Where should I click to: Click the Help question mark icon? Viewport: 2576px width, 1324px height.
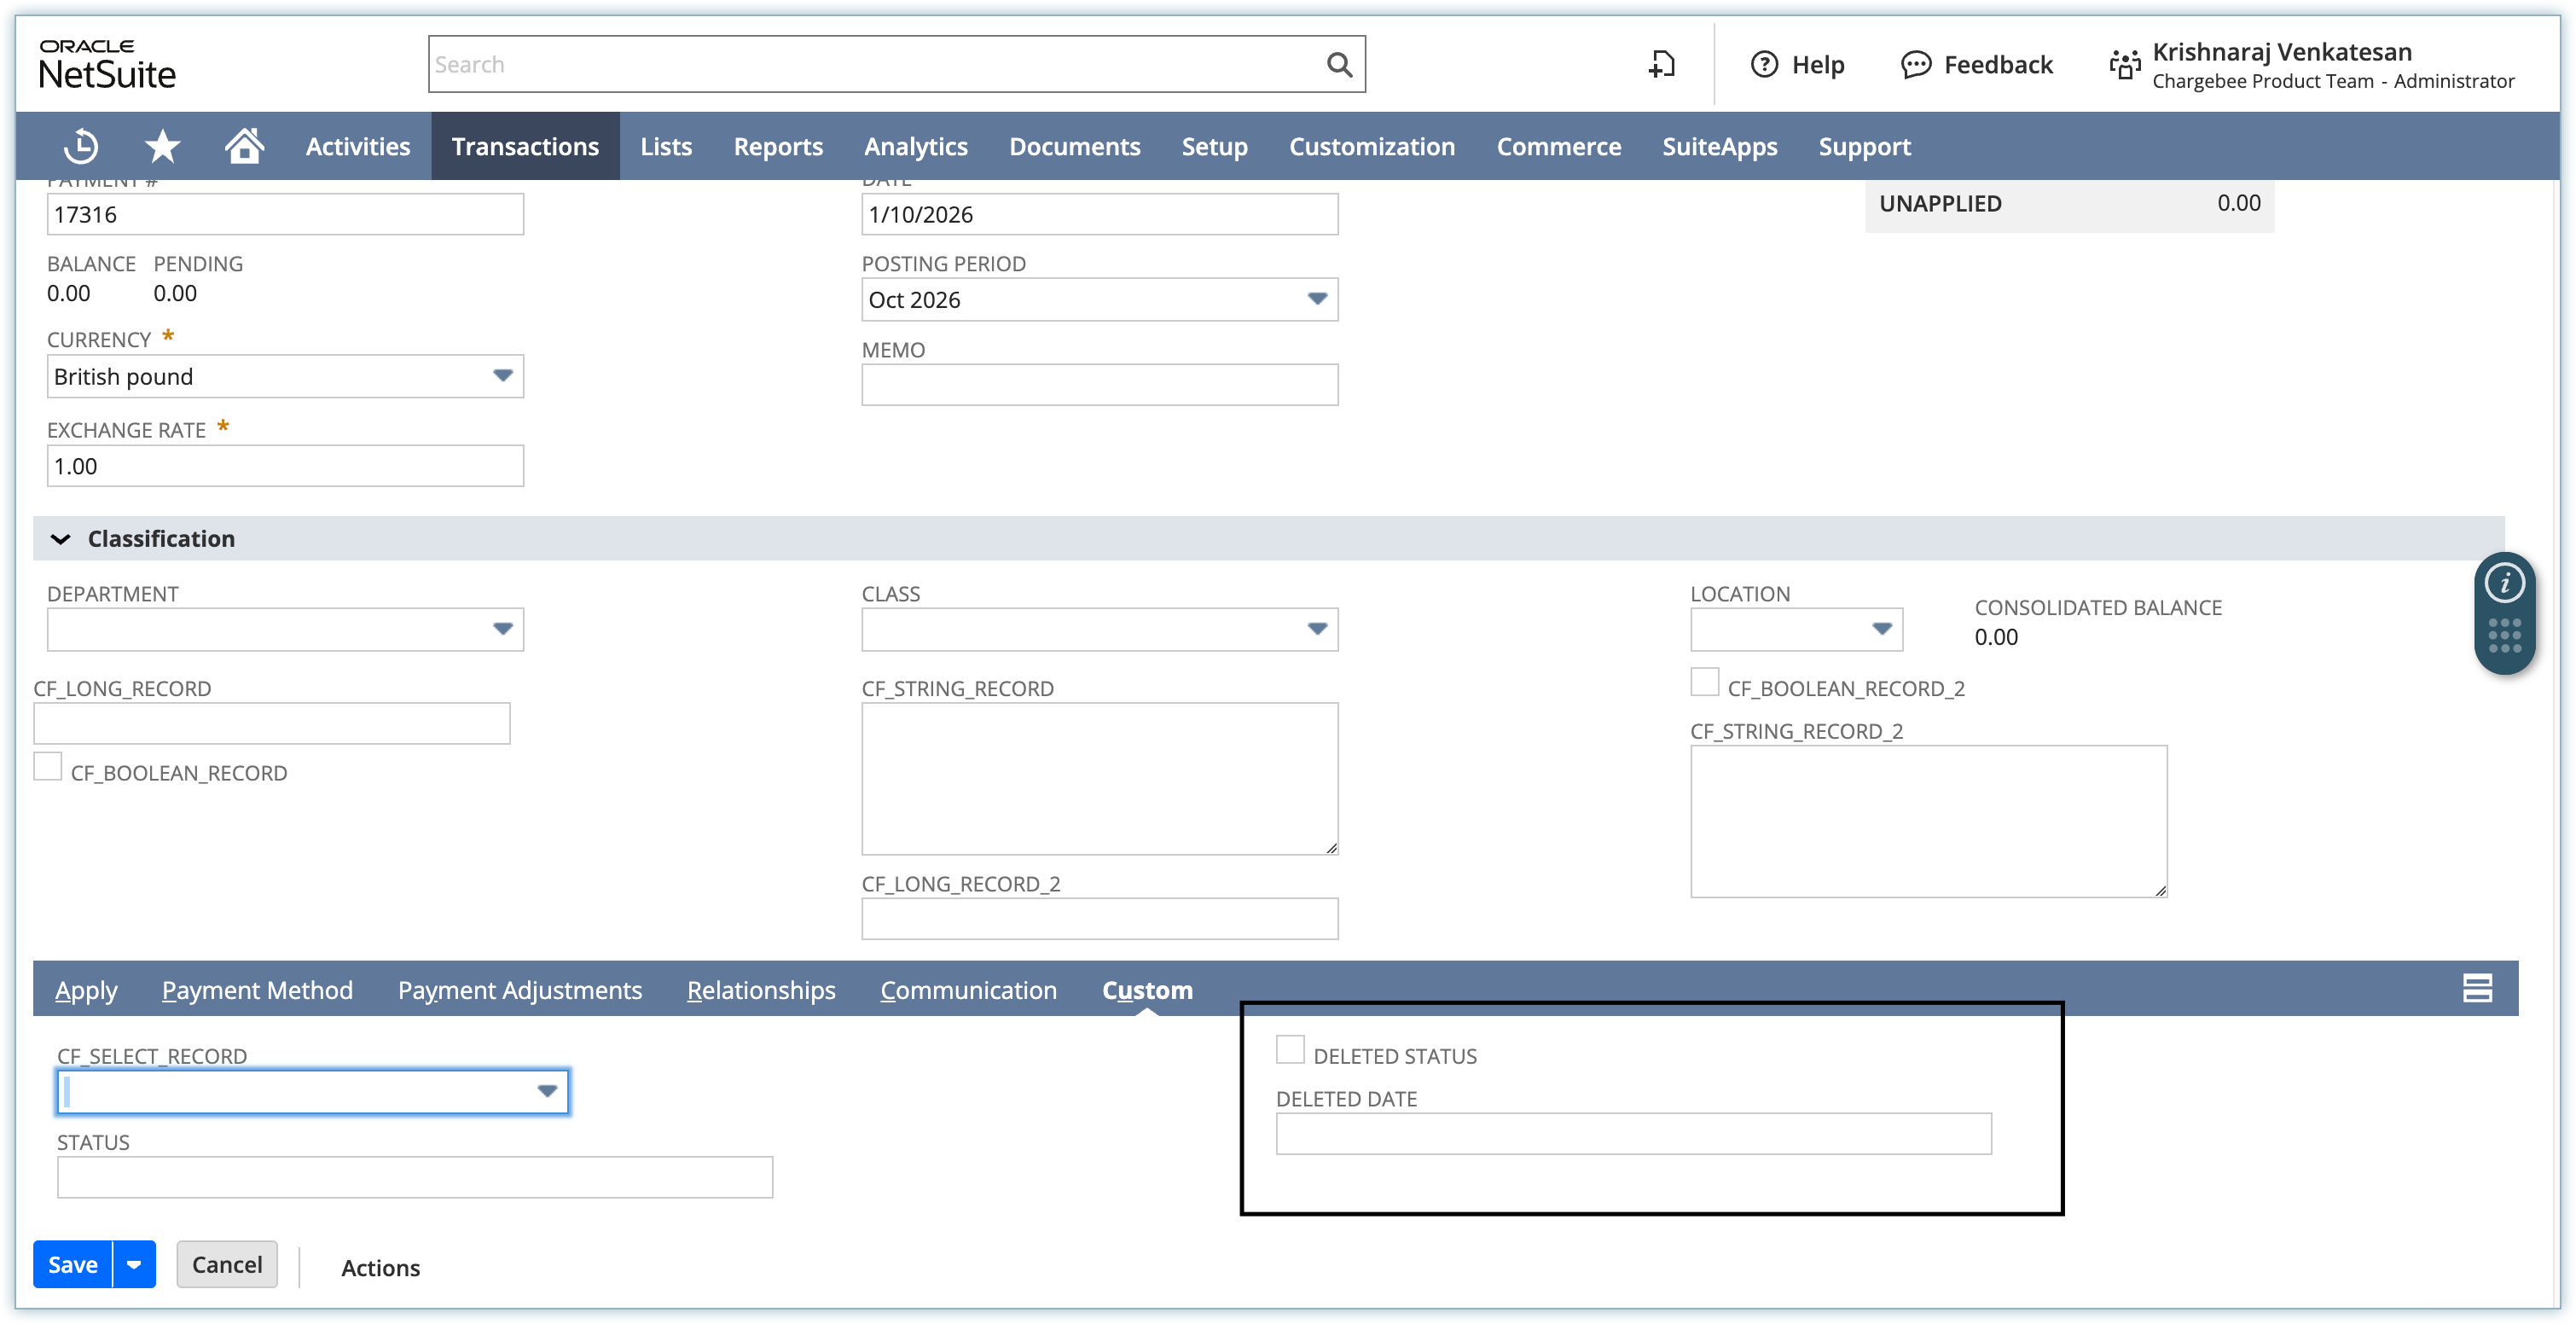point(1764,65)
